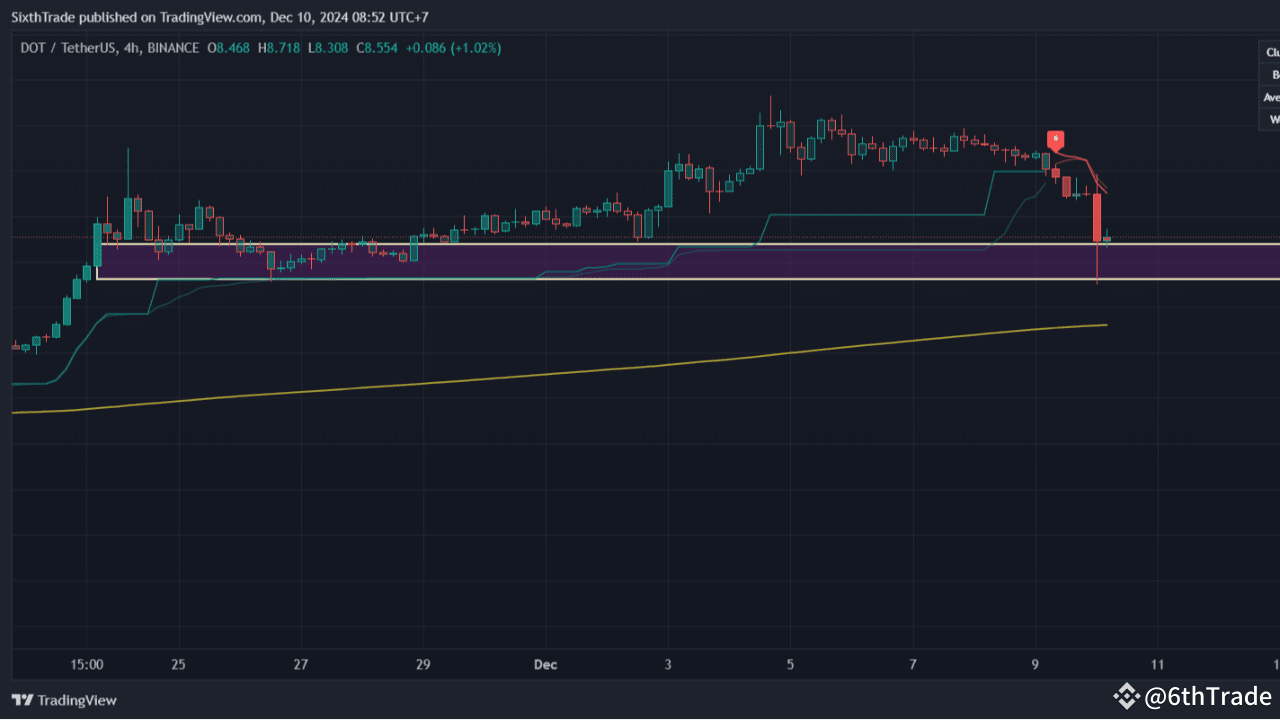Screen dimensions: 1280x720
Task: Click the BINANCE exchange label
Action: click(x=172, y=47)
